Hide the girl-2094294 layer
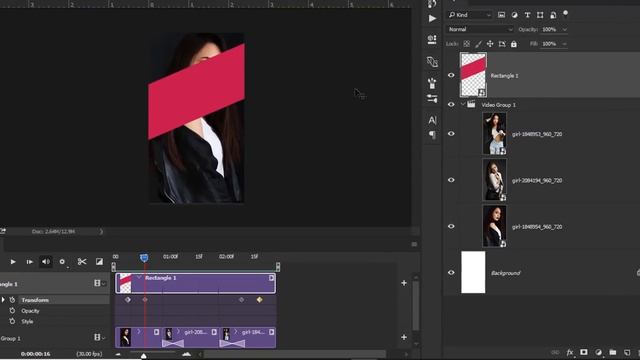The width and height of the screenshot is (640, 360). point(451,180)
